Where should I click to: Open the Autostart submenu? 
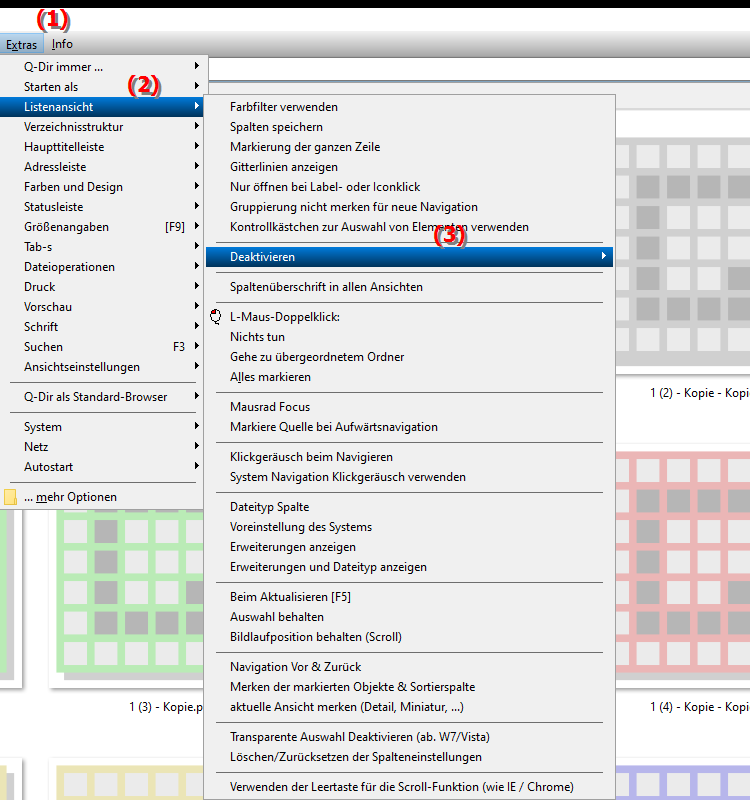[102, 467]
